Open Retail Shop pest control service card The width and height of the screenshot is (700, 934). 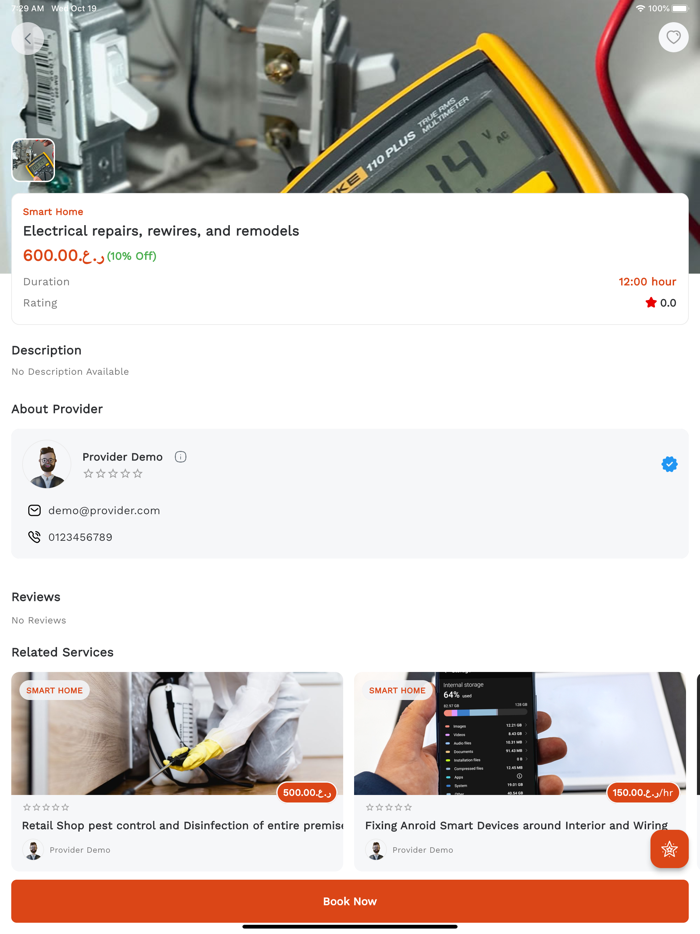177,771
